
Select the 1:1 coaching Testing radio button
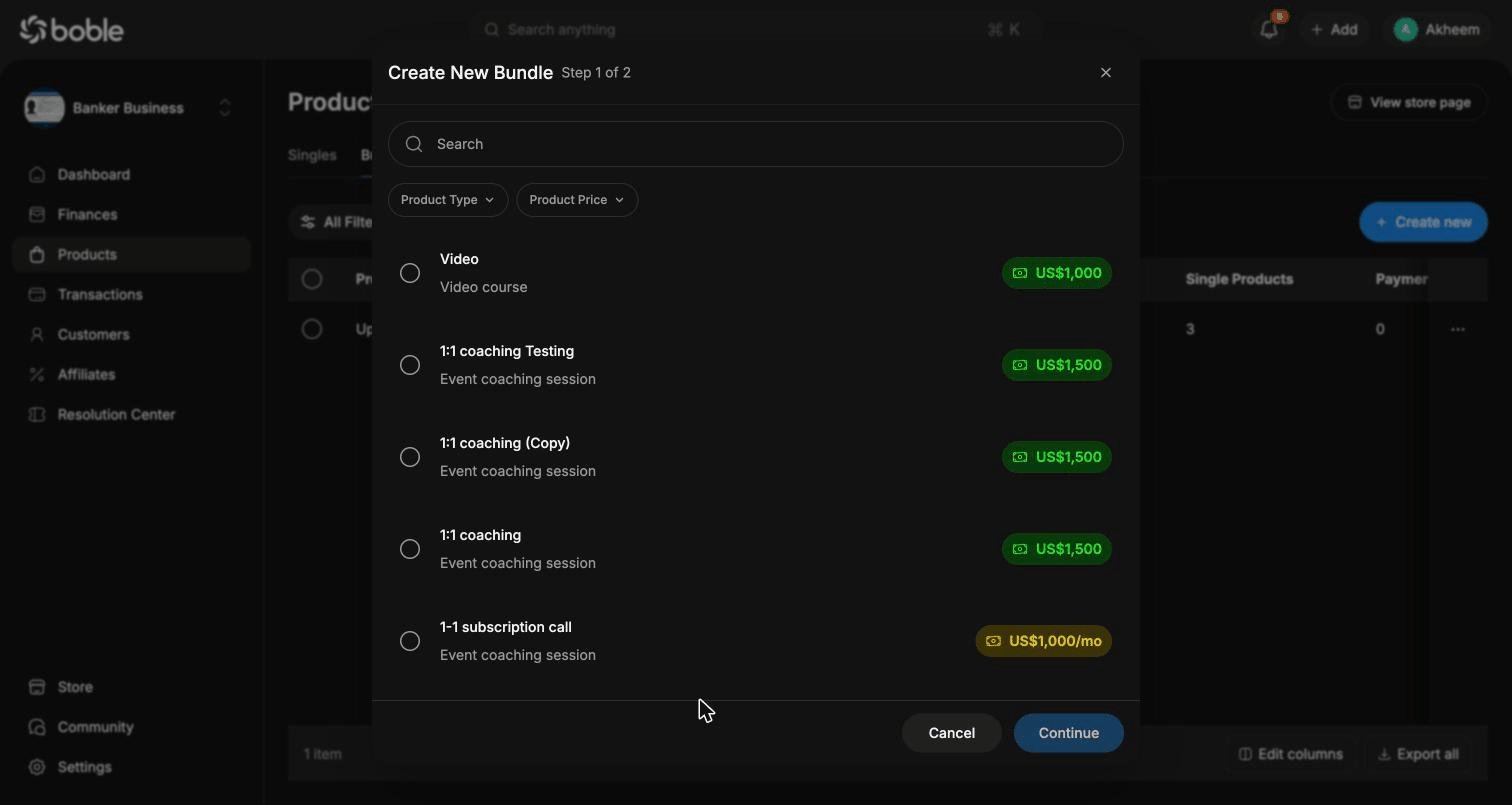pyautogui.click(x=410, y=365)
